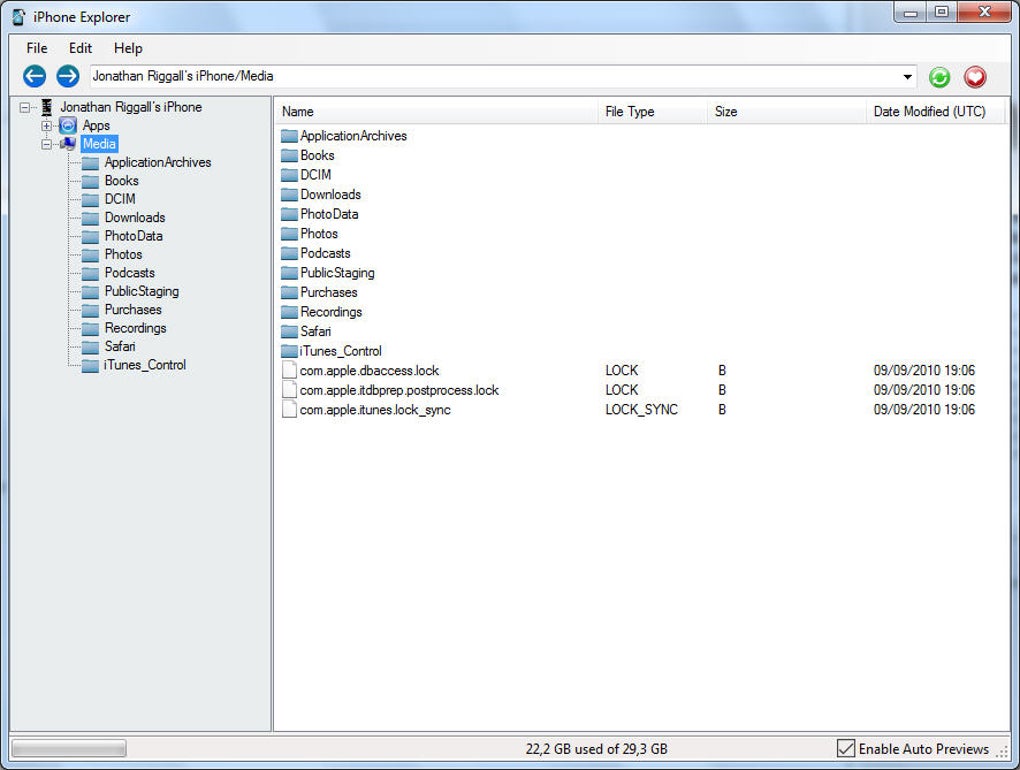Open the Help menu
This screenshot has width=1020, height=770.
click(x=128, y=48)
